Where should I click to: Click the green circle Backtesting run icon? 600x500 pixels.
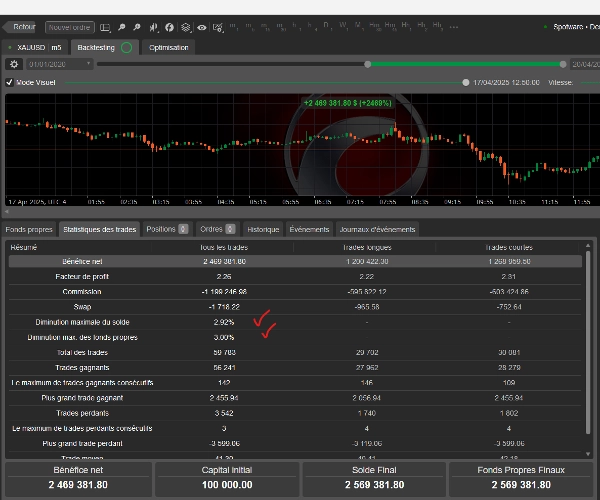coord(126,47)
